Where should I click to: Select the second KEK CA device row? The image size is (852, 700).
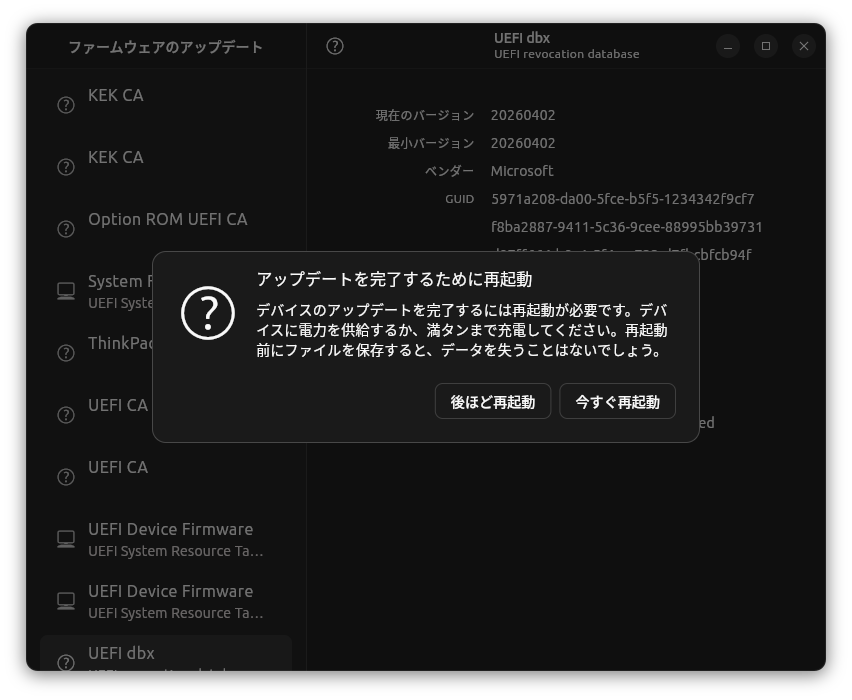[166, 166]
